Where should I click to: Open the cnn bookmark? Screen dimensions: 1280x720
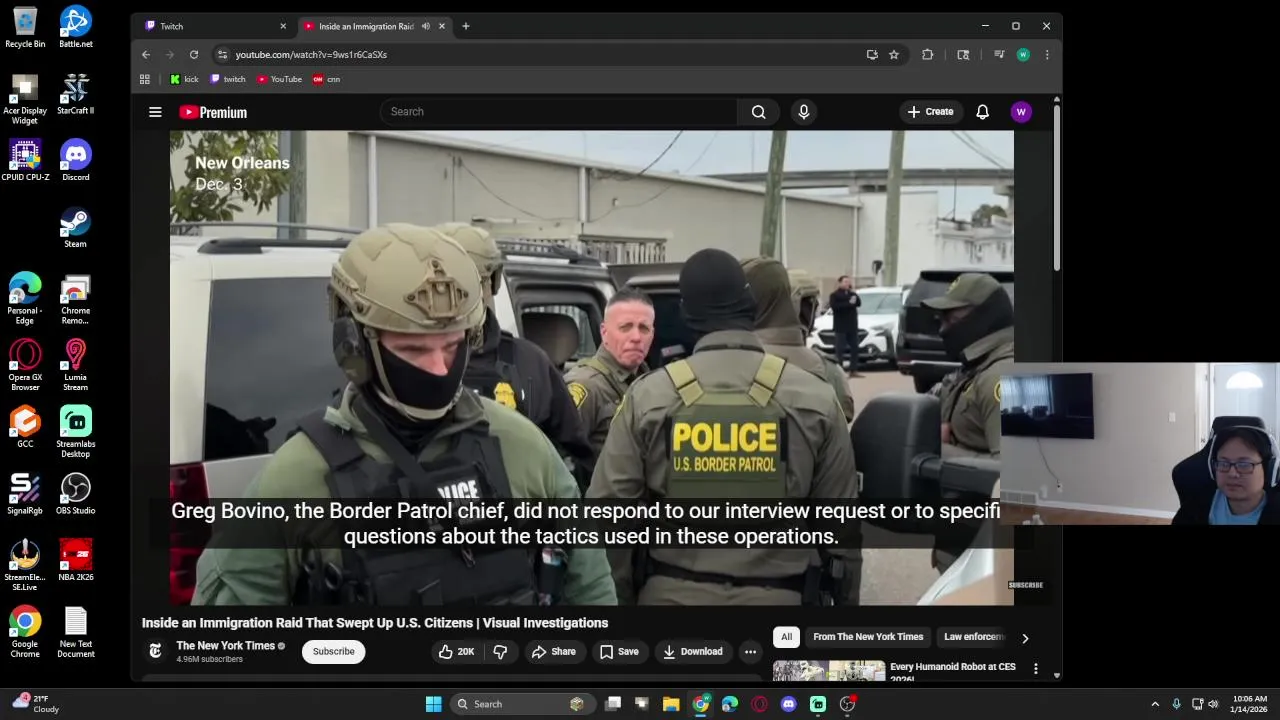tap(326, 79)
